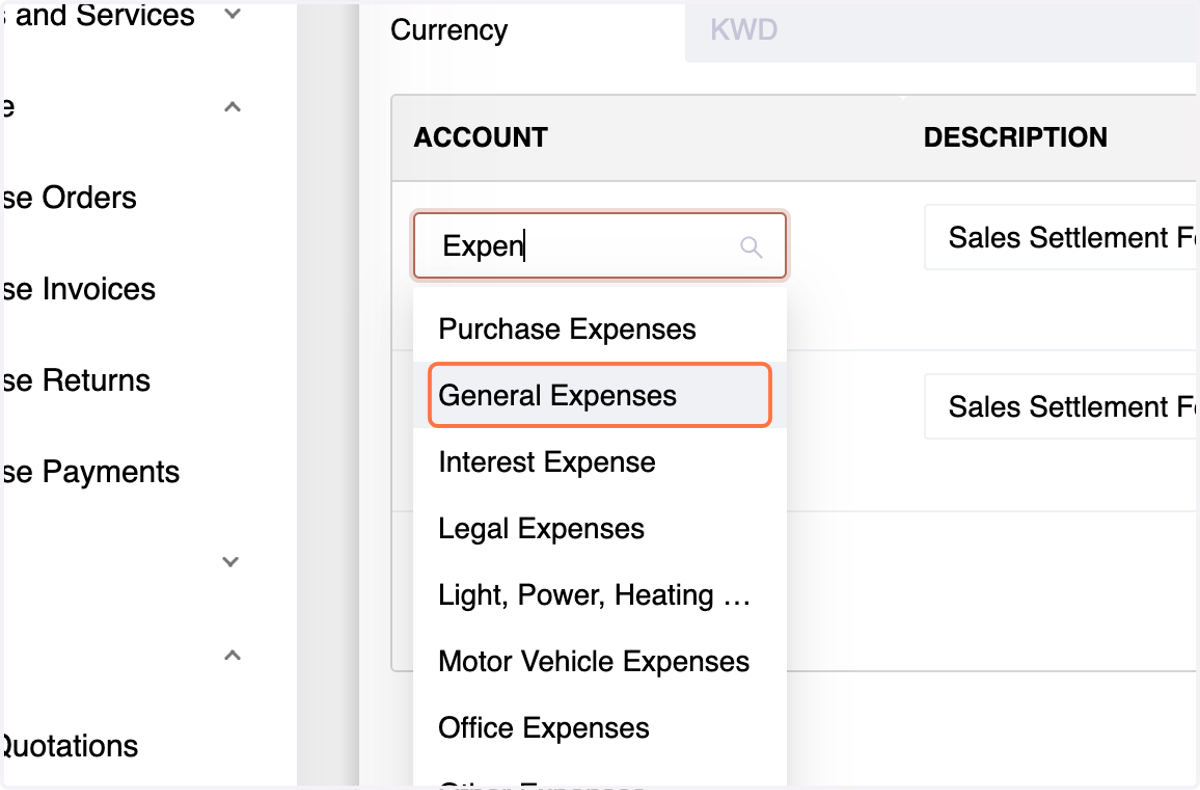
Task: Open Purchase Invoices in the sidebar
Action: click(x=78, y=289)
